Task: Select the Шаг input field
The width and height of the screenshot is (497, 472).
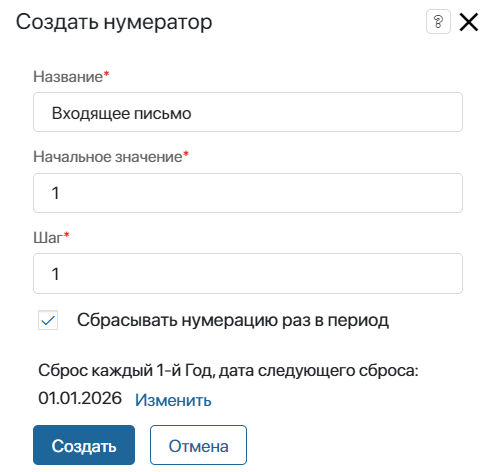Action: click(x=248, y=274)
